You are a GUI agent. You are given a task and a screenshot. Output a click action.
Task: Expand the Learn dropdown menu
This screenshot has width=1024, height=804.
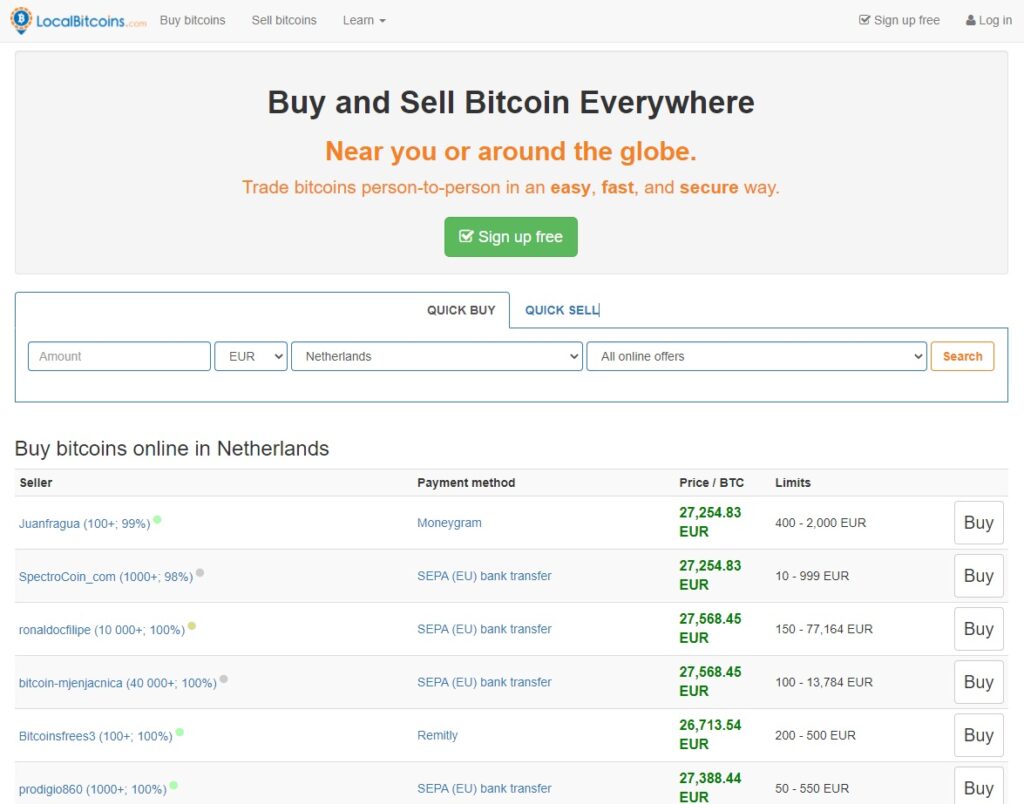pyautogui.click(x=364, y=20)
